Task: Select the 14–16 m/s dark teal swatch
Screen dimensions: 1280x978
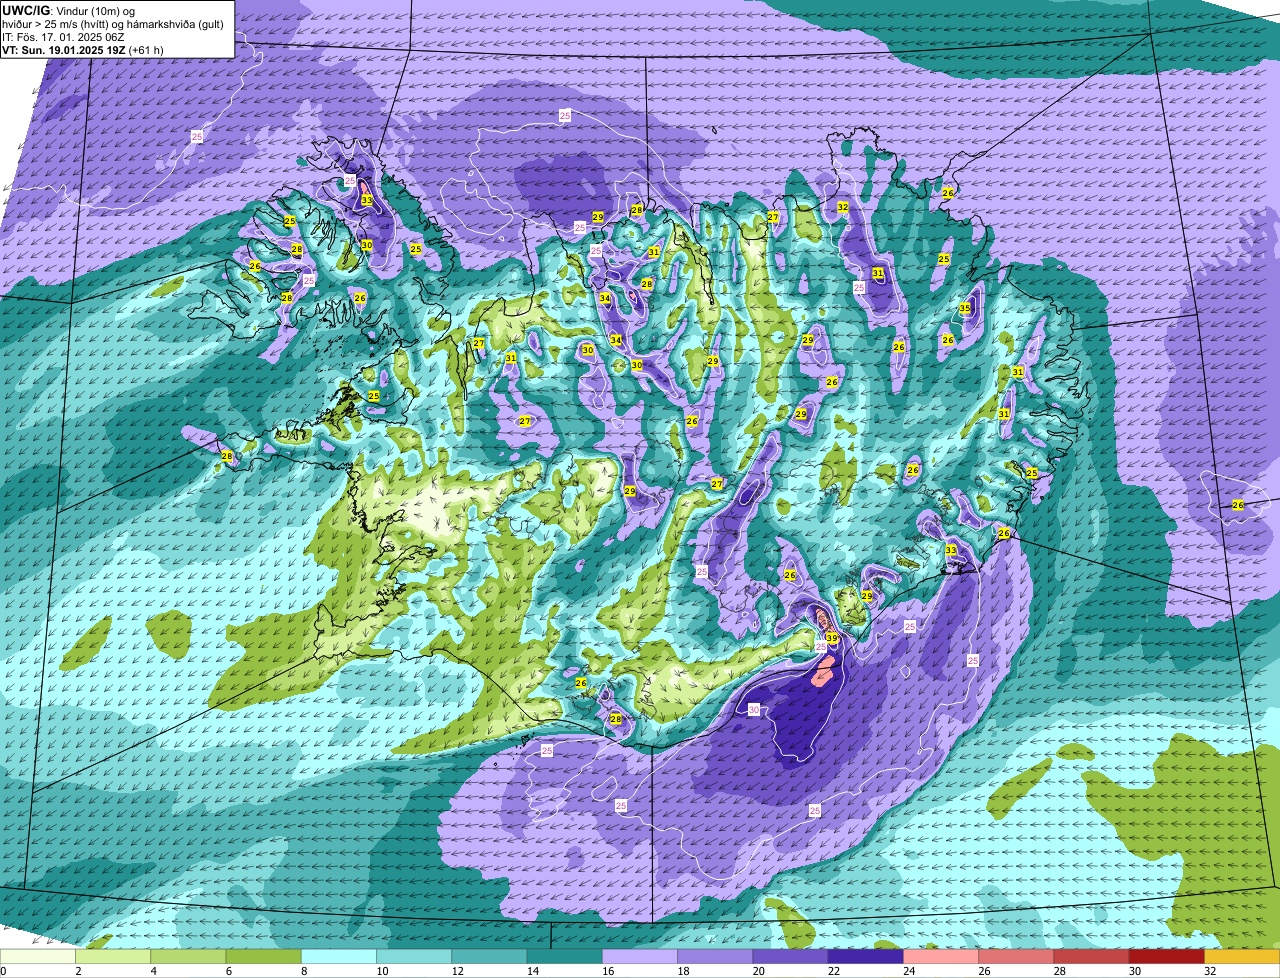Action: 565,957
